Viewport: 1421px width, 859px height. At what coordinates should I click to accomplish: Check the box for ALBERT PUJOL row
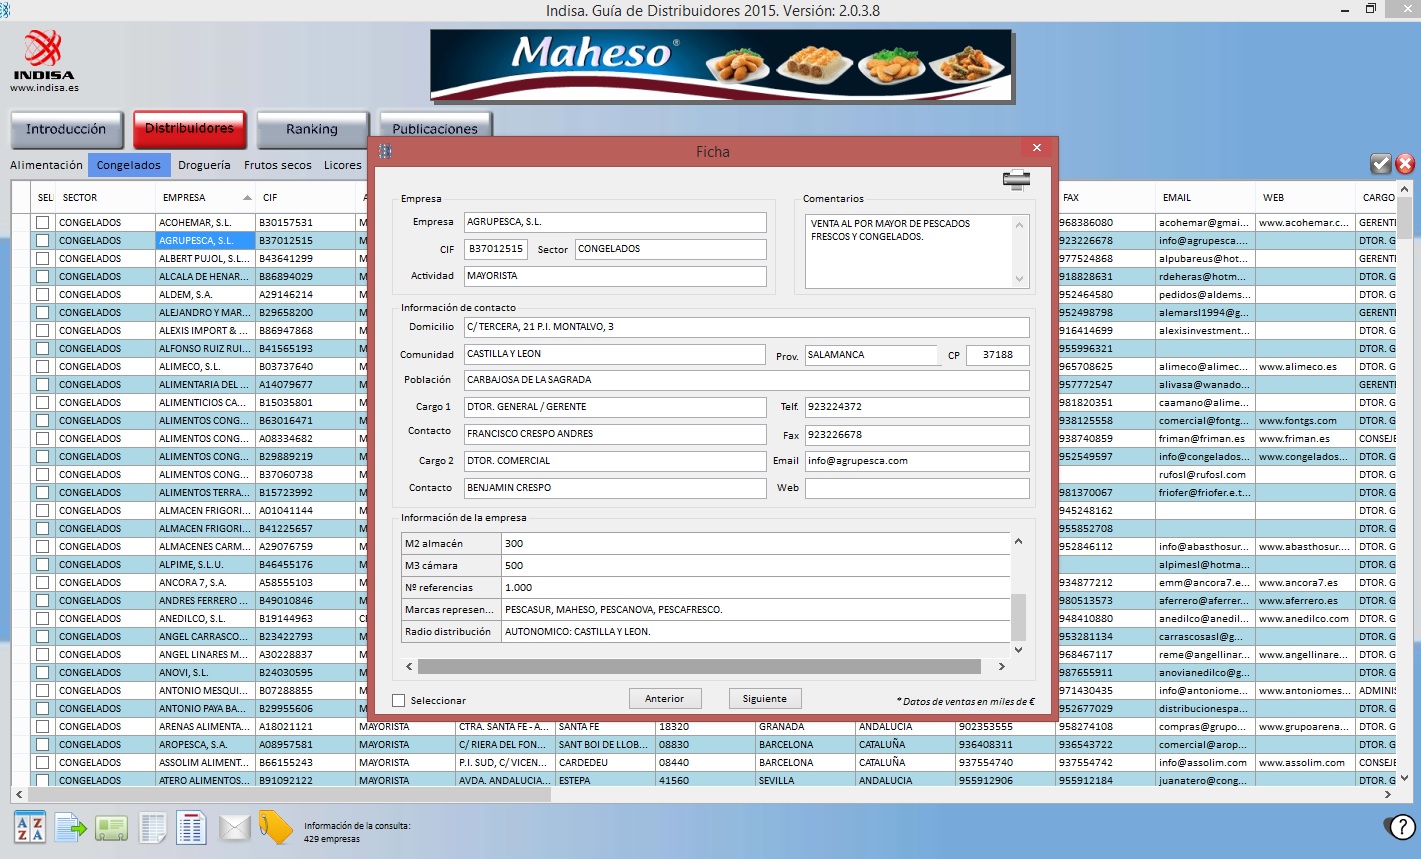(42, 258)
